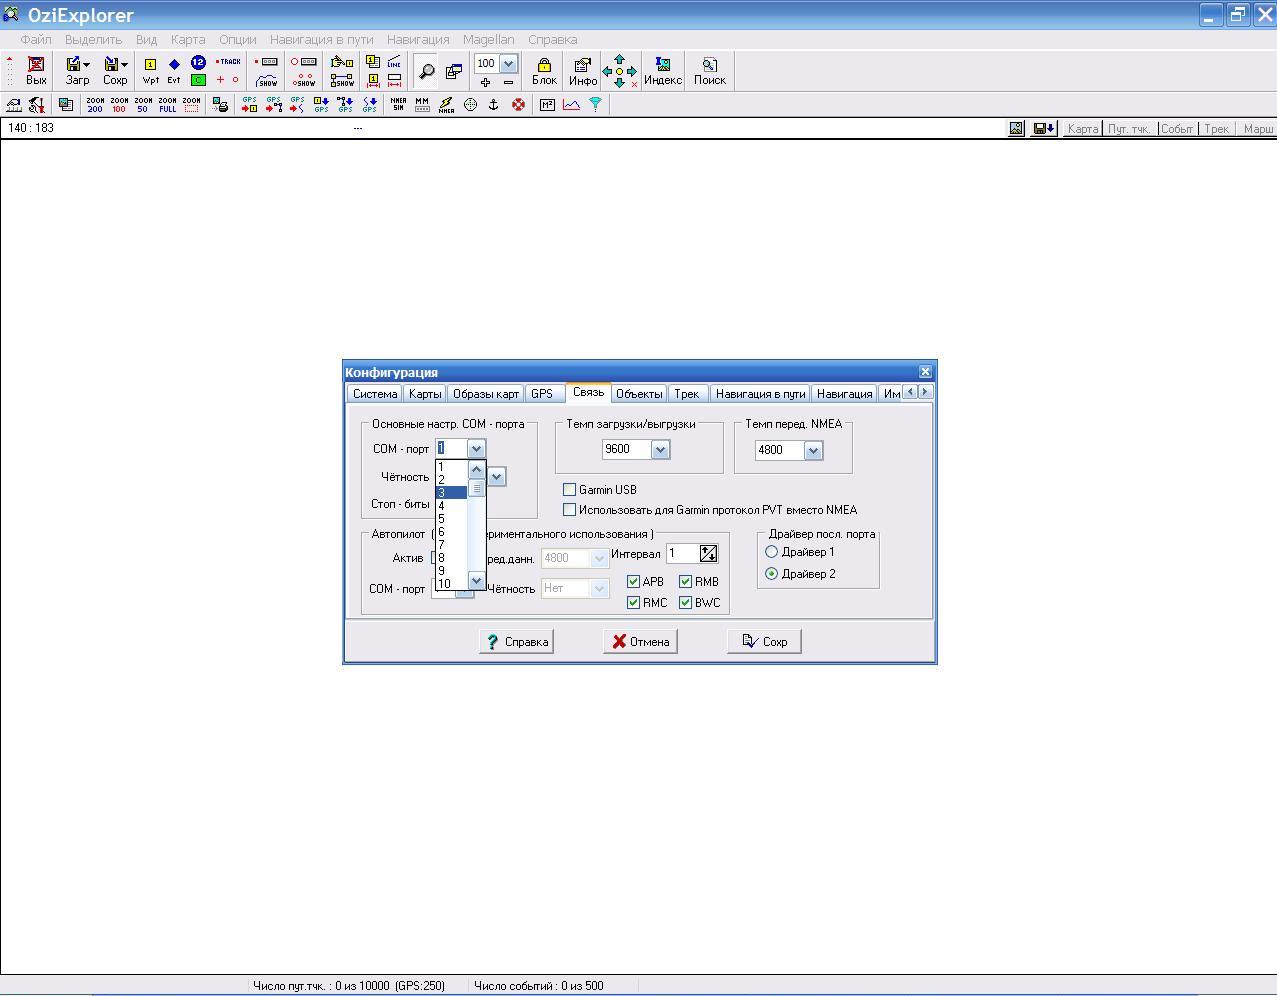Open the Карта menu
The width and height of the screenshot is (1277, 996).
tap(188, 40)
